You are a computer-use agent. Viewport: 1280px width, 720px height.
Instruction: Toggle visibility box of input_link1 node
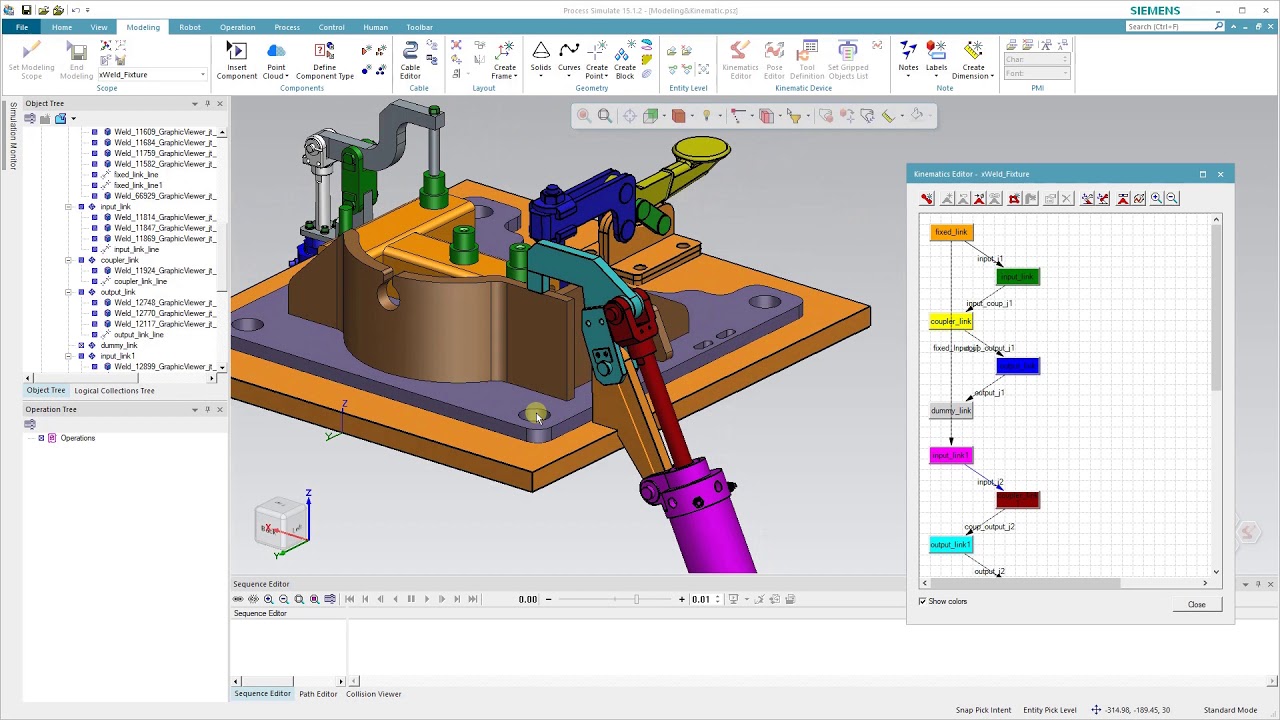[82, 356]
